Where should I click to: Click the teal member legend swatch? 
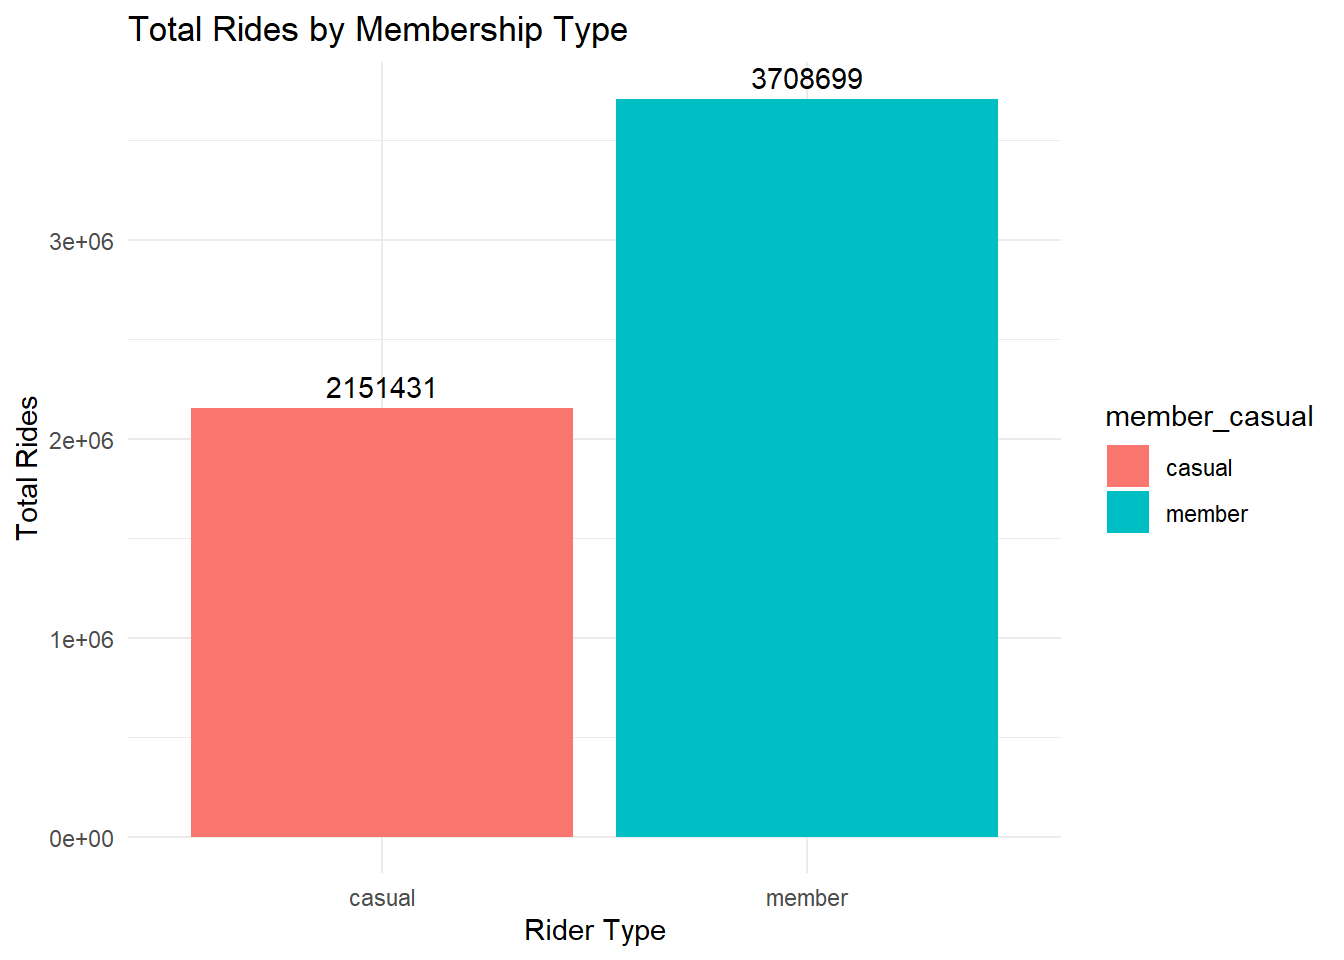pos(1127,512)
